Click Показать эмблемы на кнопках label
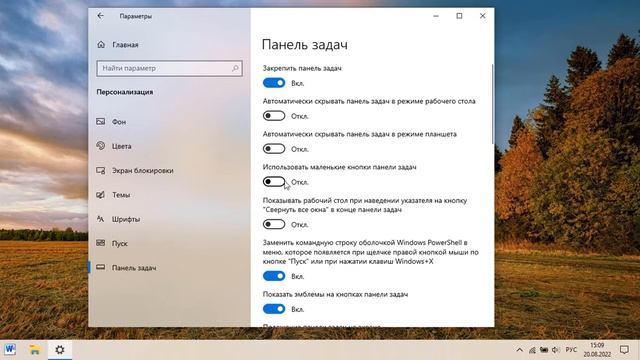 [335, 294]
